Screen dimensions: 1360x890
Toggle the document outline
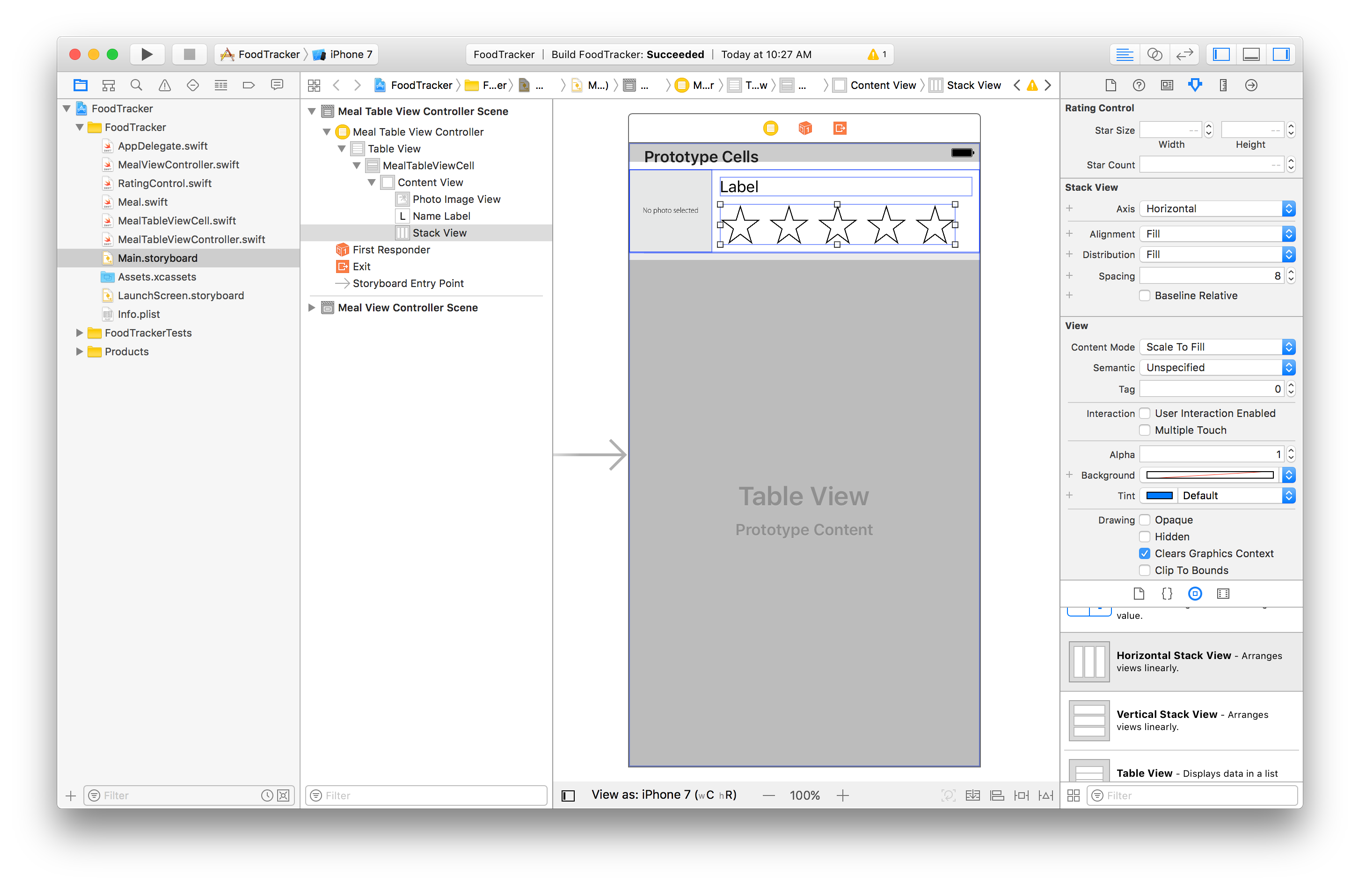point(568,796)
